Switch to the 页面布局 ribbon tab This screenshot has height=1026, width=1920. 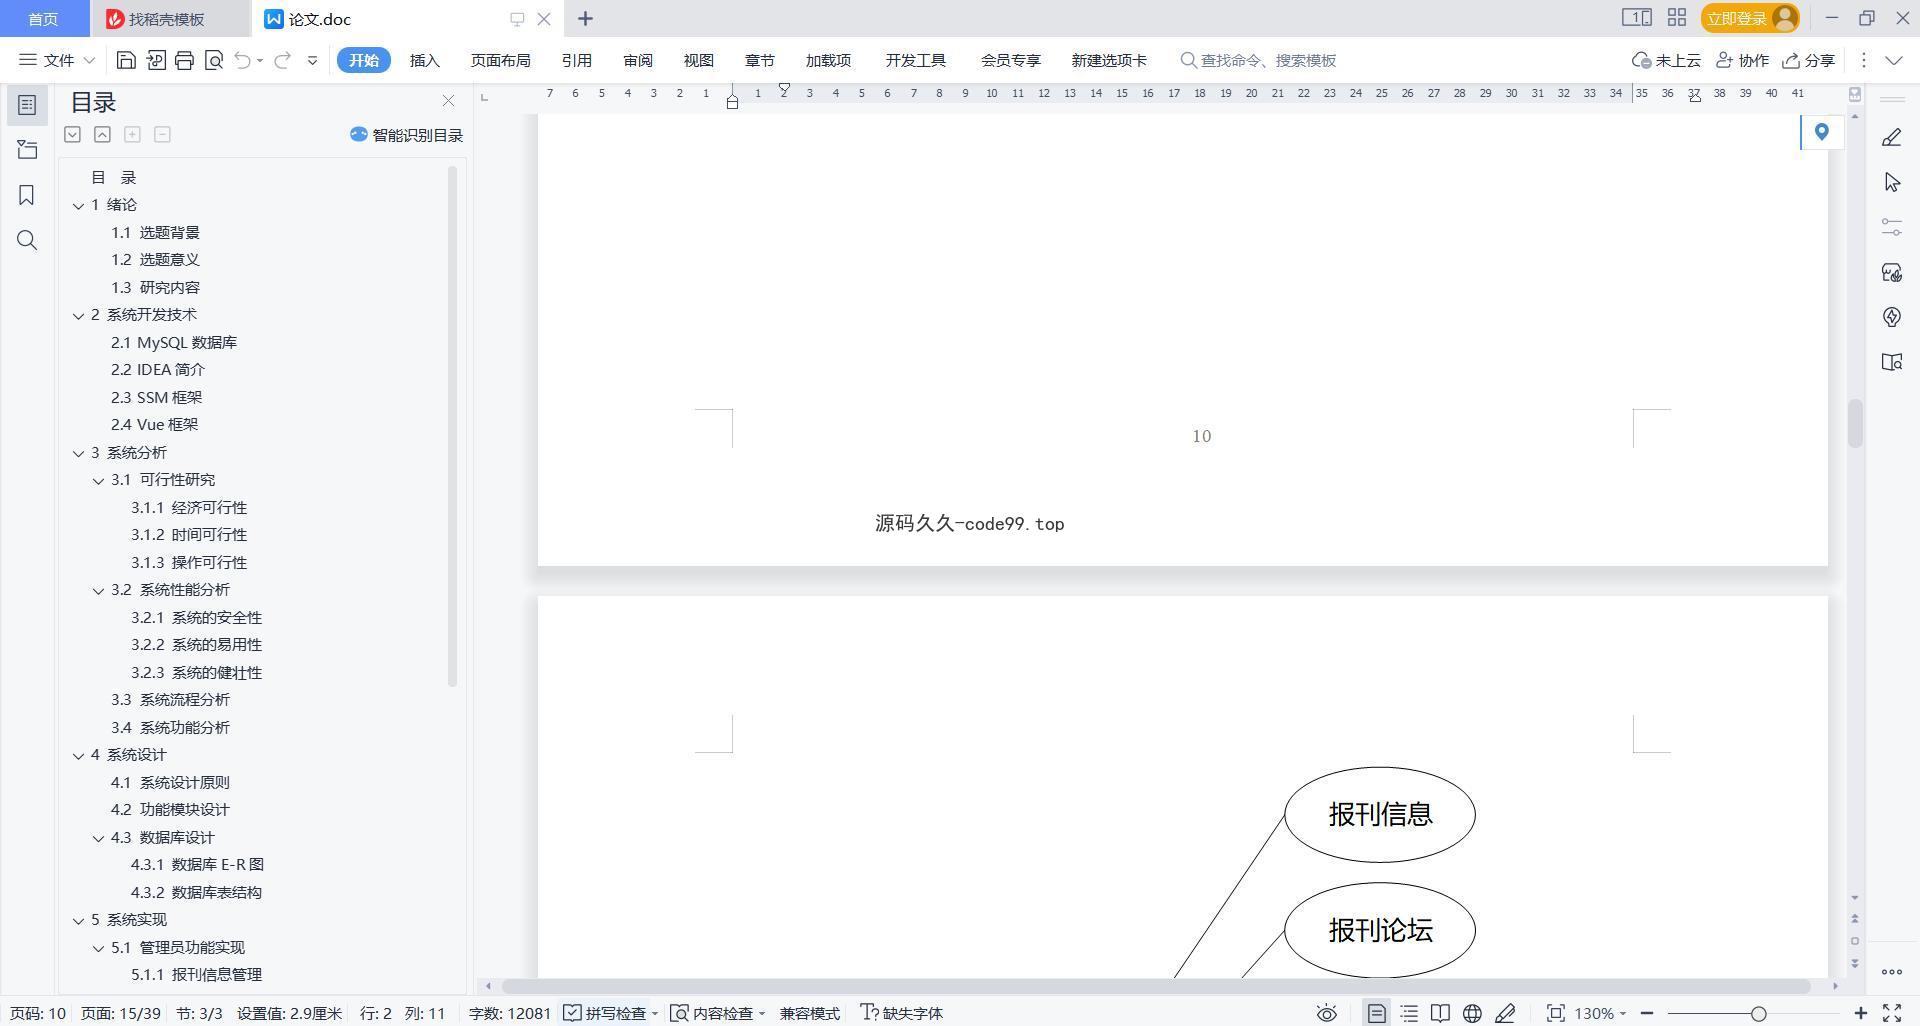click(500, 60)
